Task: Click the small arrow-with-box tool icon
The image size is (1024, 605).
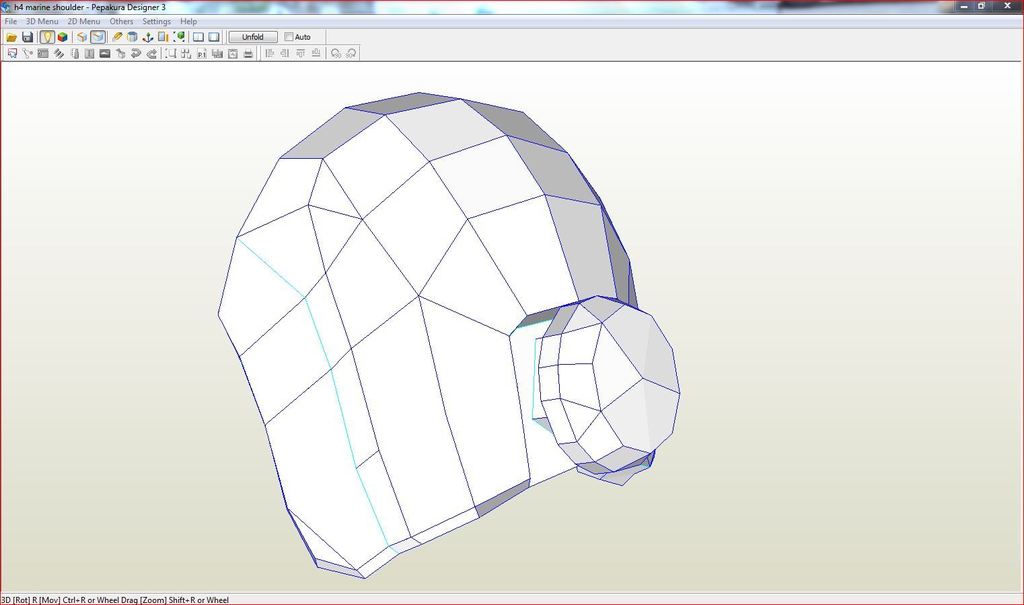Action: [120, 54]
